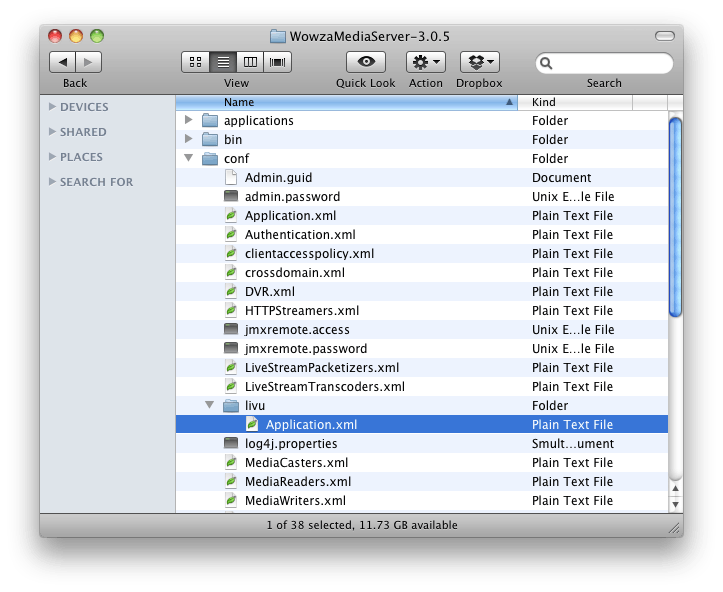Expand the DEVICES sidebar section

[52, 107]
